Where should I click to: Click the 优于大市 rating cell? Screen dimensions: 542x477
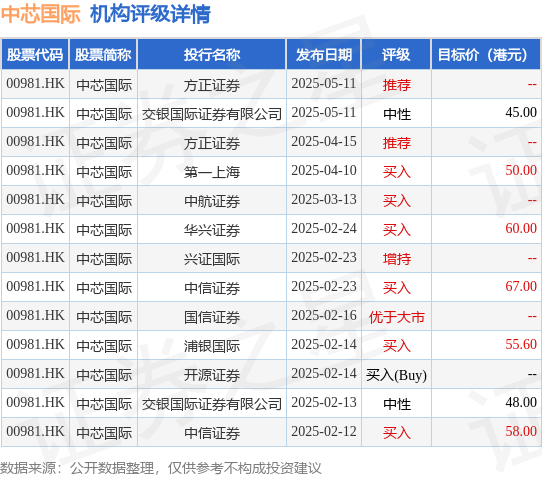click(396, 317)
